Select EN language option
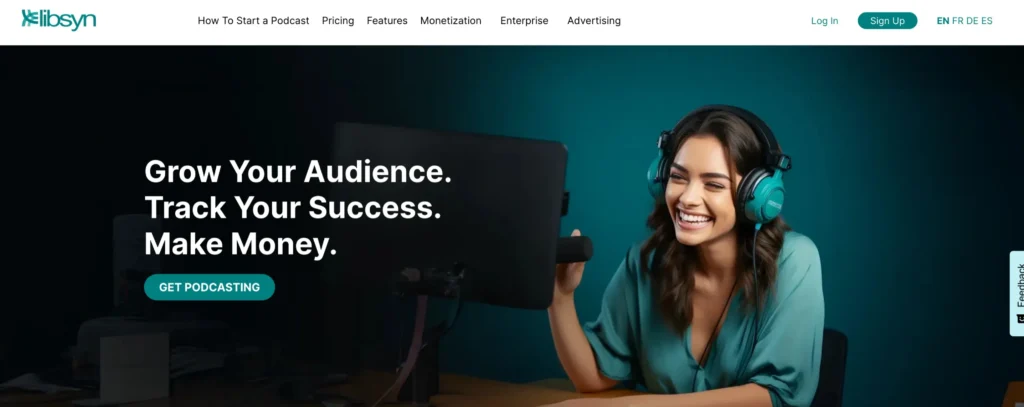Viewport: 1024px width, 407px height. click(942, 21)
